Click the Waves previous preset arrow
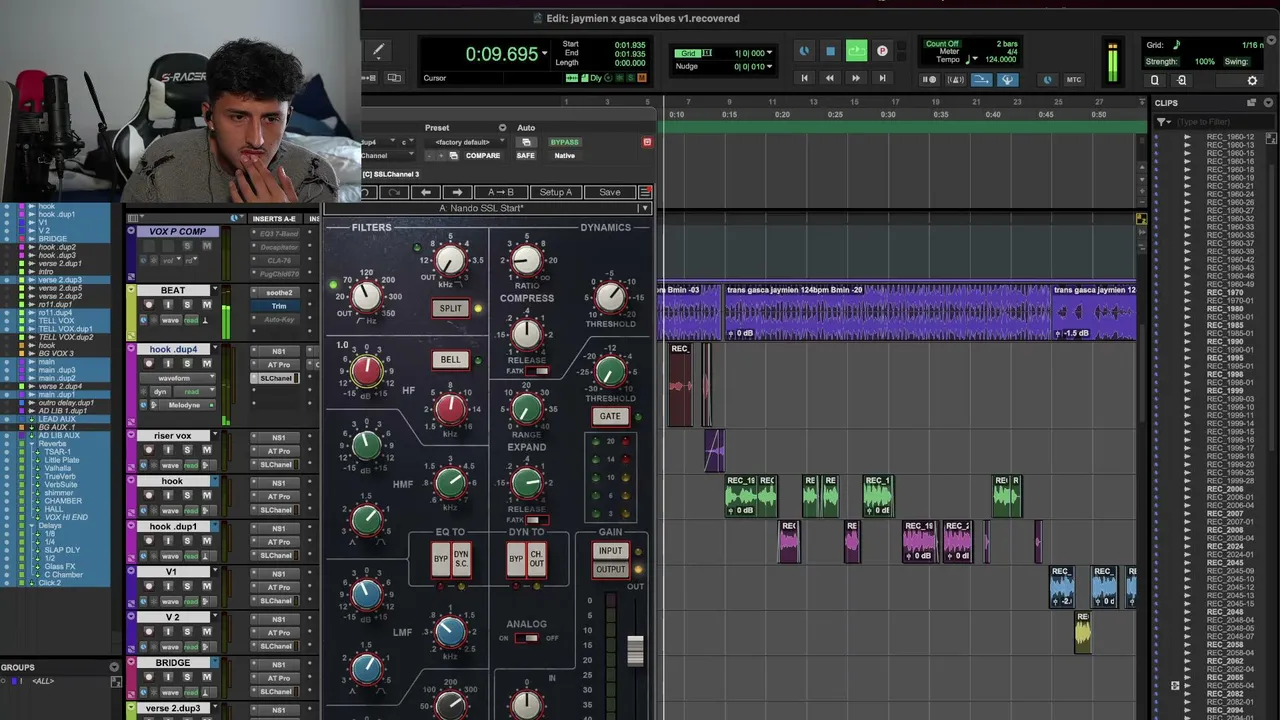 [x=427, y=192]
